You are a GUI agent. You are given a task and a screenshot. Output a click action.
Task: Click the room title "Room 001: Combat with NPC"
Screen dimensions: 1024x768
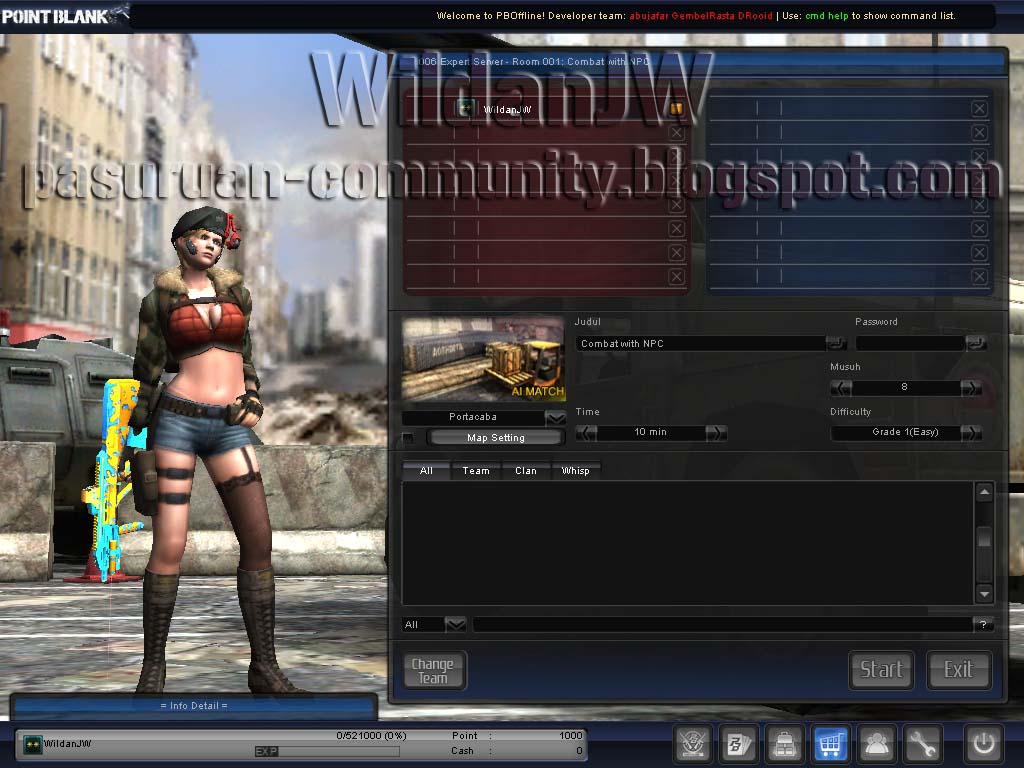pos(581,62)
